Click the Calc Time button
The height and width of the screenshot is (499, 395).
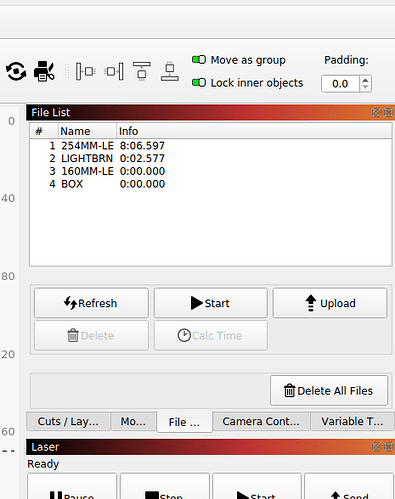tap(211, 335)
